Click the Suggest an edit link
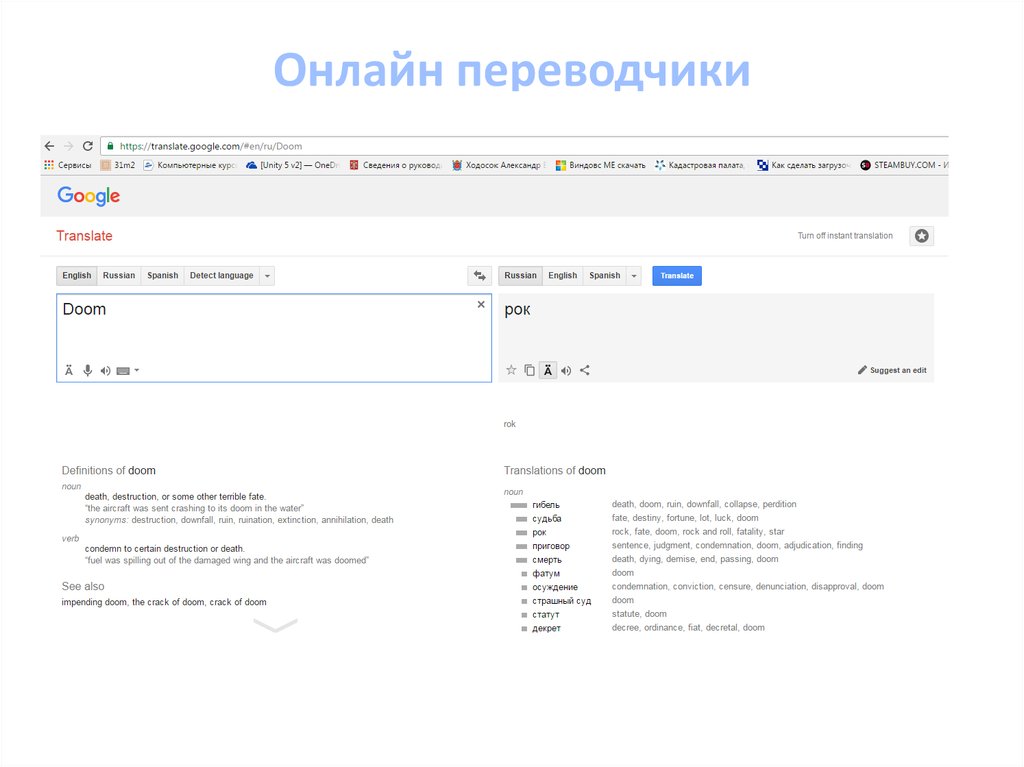Screen dimensions: 1024x767 pyautogui.click(x=892, y=370)
